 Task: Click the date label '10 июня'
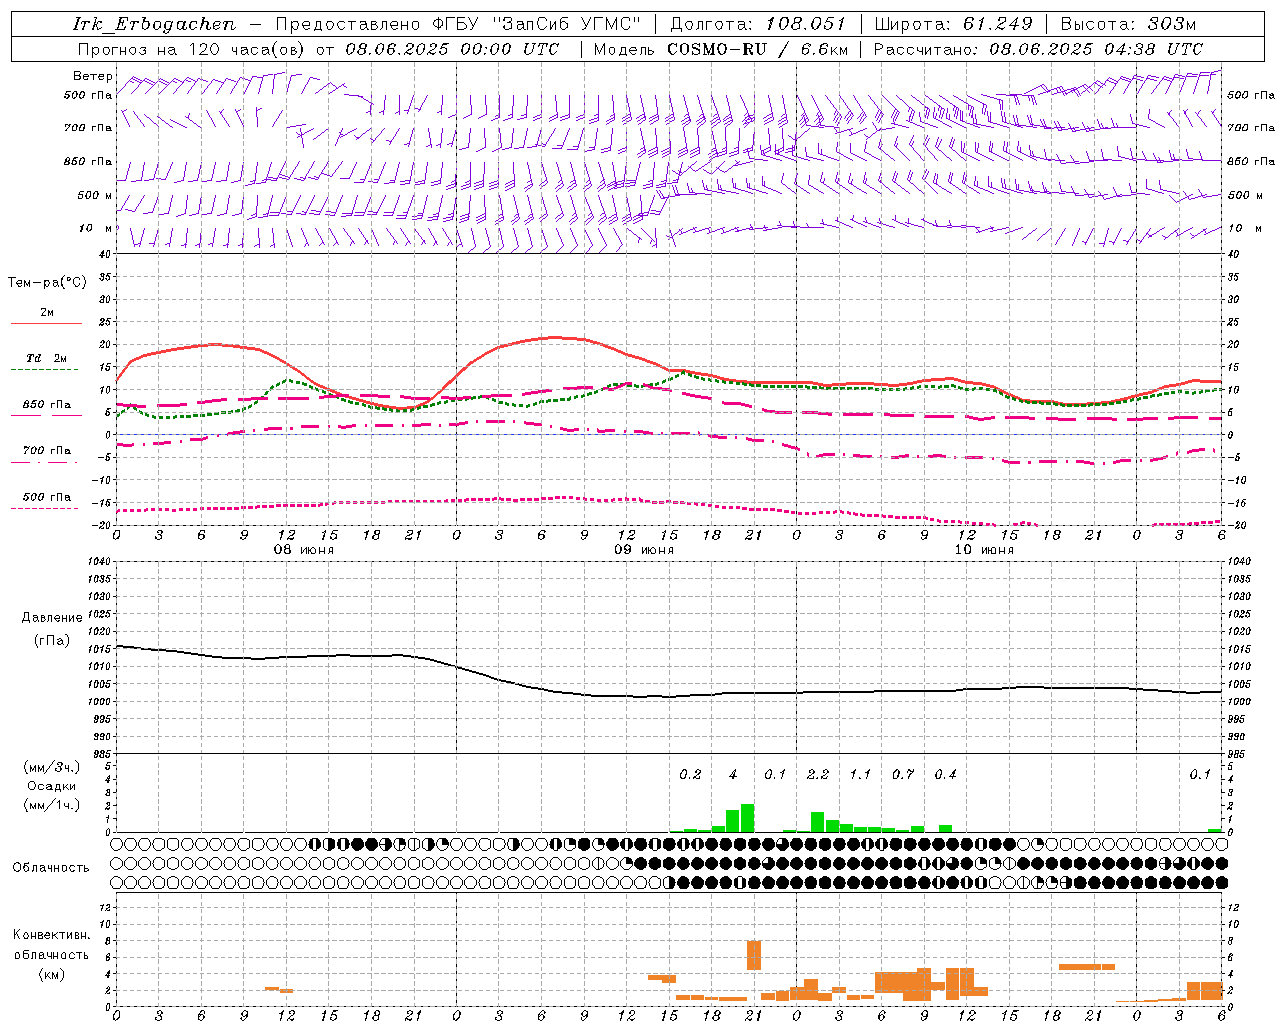tap(984, 550)
